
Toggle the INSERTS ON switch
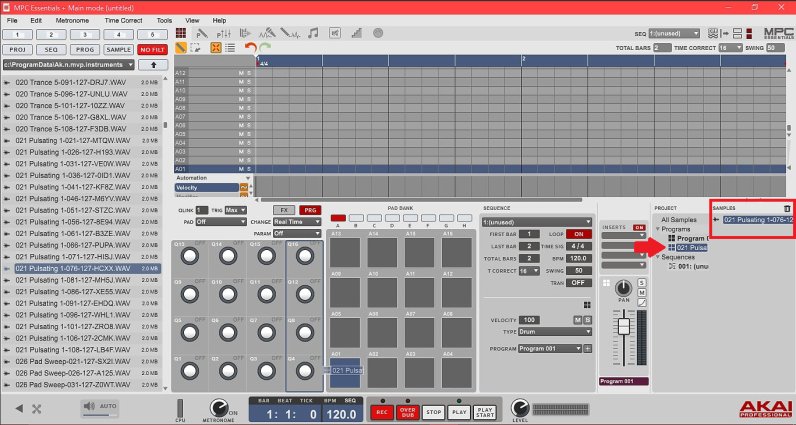pos(638,227)
